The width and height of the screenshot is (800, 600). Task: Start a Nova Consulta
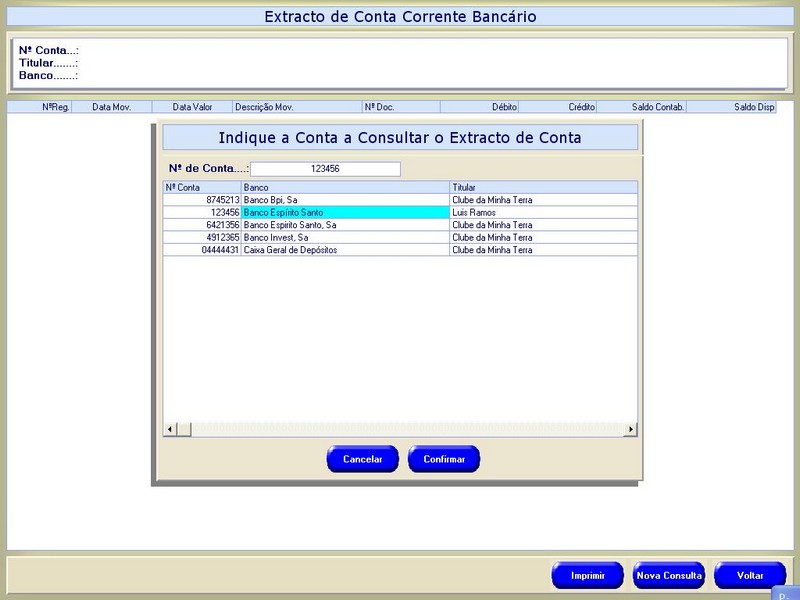669,576
